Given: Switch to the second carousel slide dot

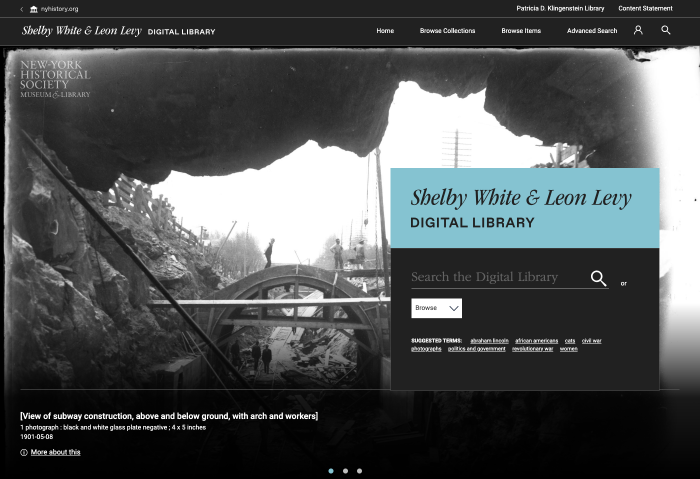Looking at the screenshot, I should [345, 471].
